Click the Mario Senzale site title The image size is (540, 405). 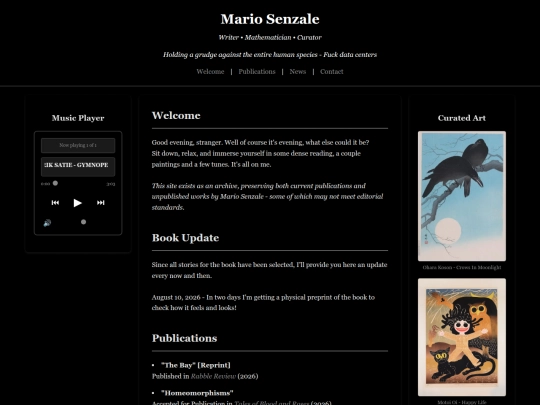tap(270, 19)
